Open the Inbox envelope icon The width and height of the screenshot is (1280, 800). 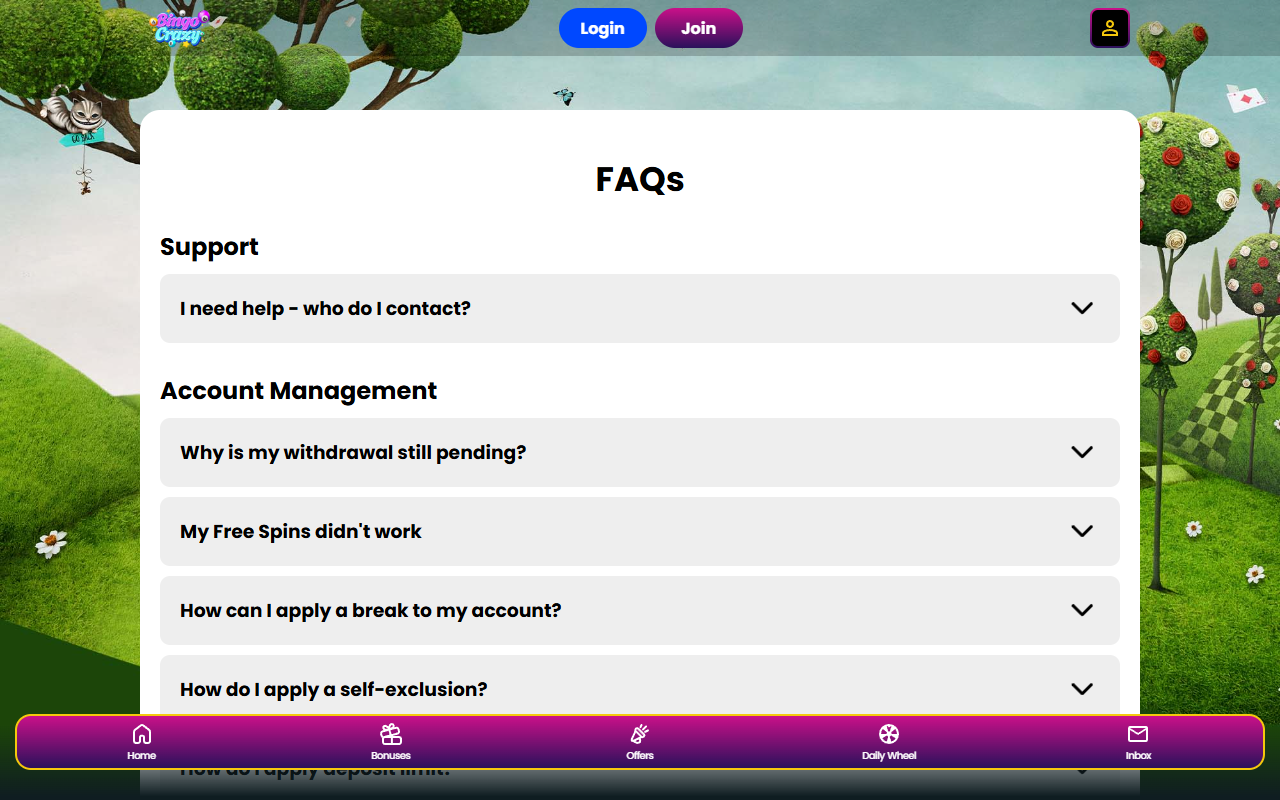pos(1138,734)
